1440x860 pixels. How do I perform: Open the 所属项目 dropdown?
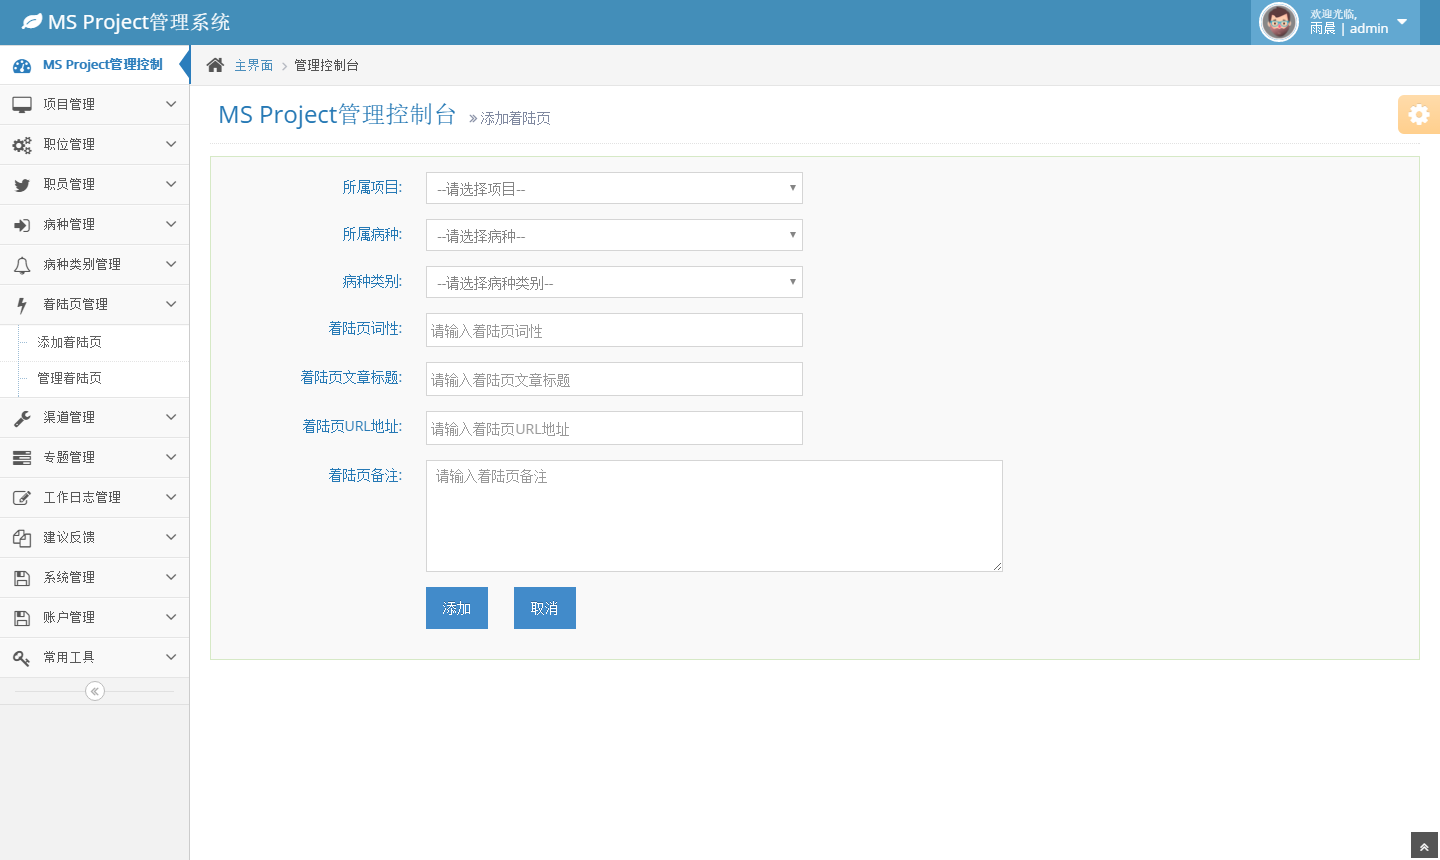click(614, 188)
